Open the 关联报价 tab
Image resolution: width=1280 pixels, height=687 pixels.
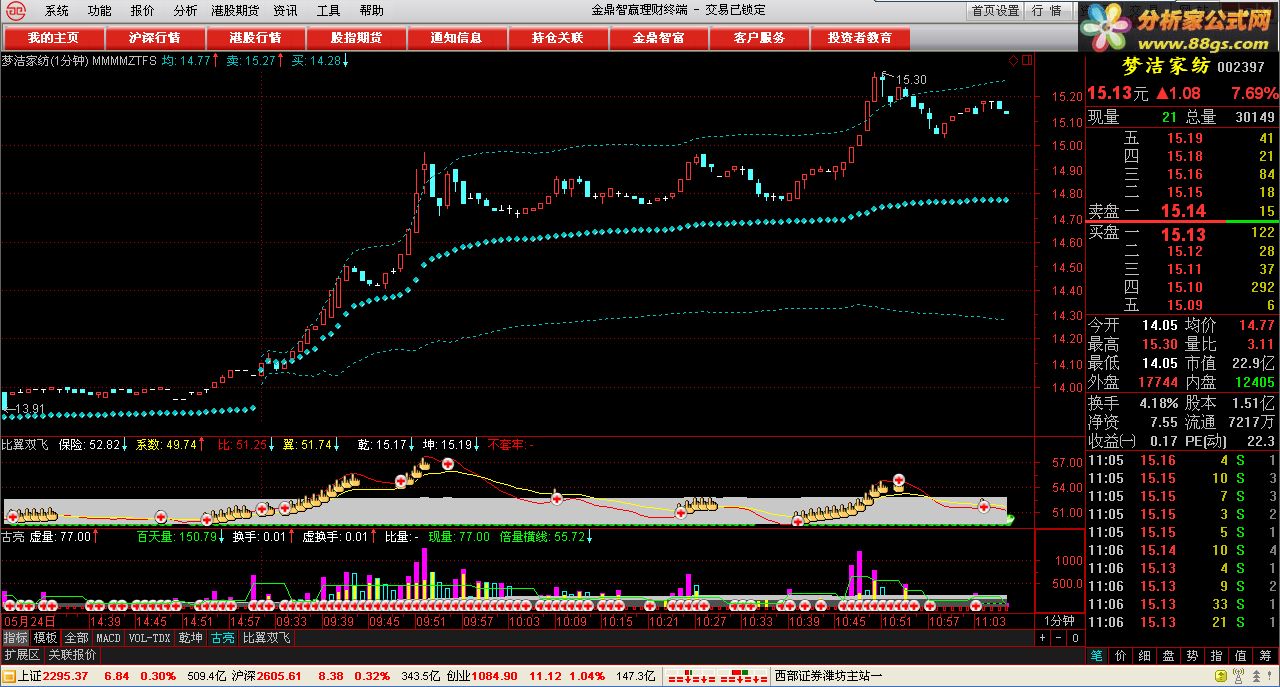pos(73,655)
